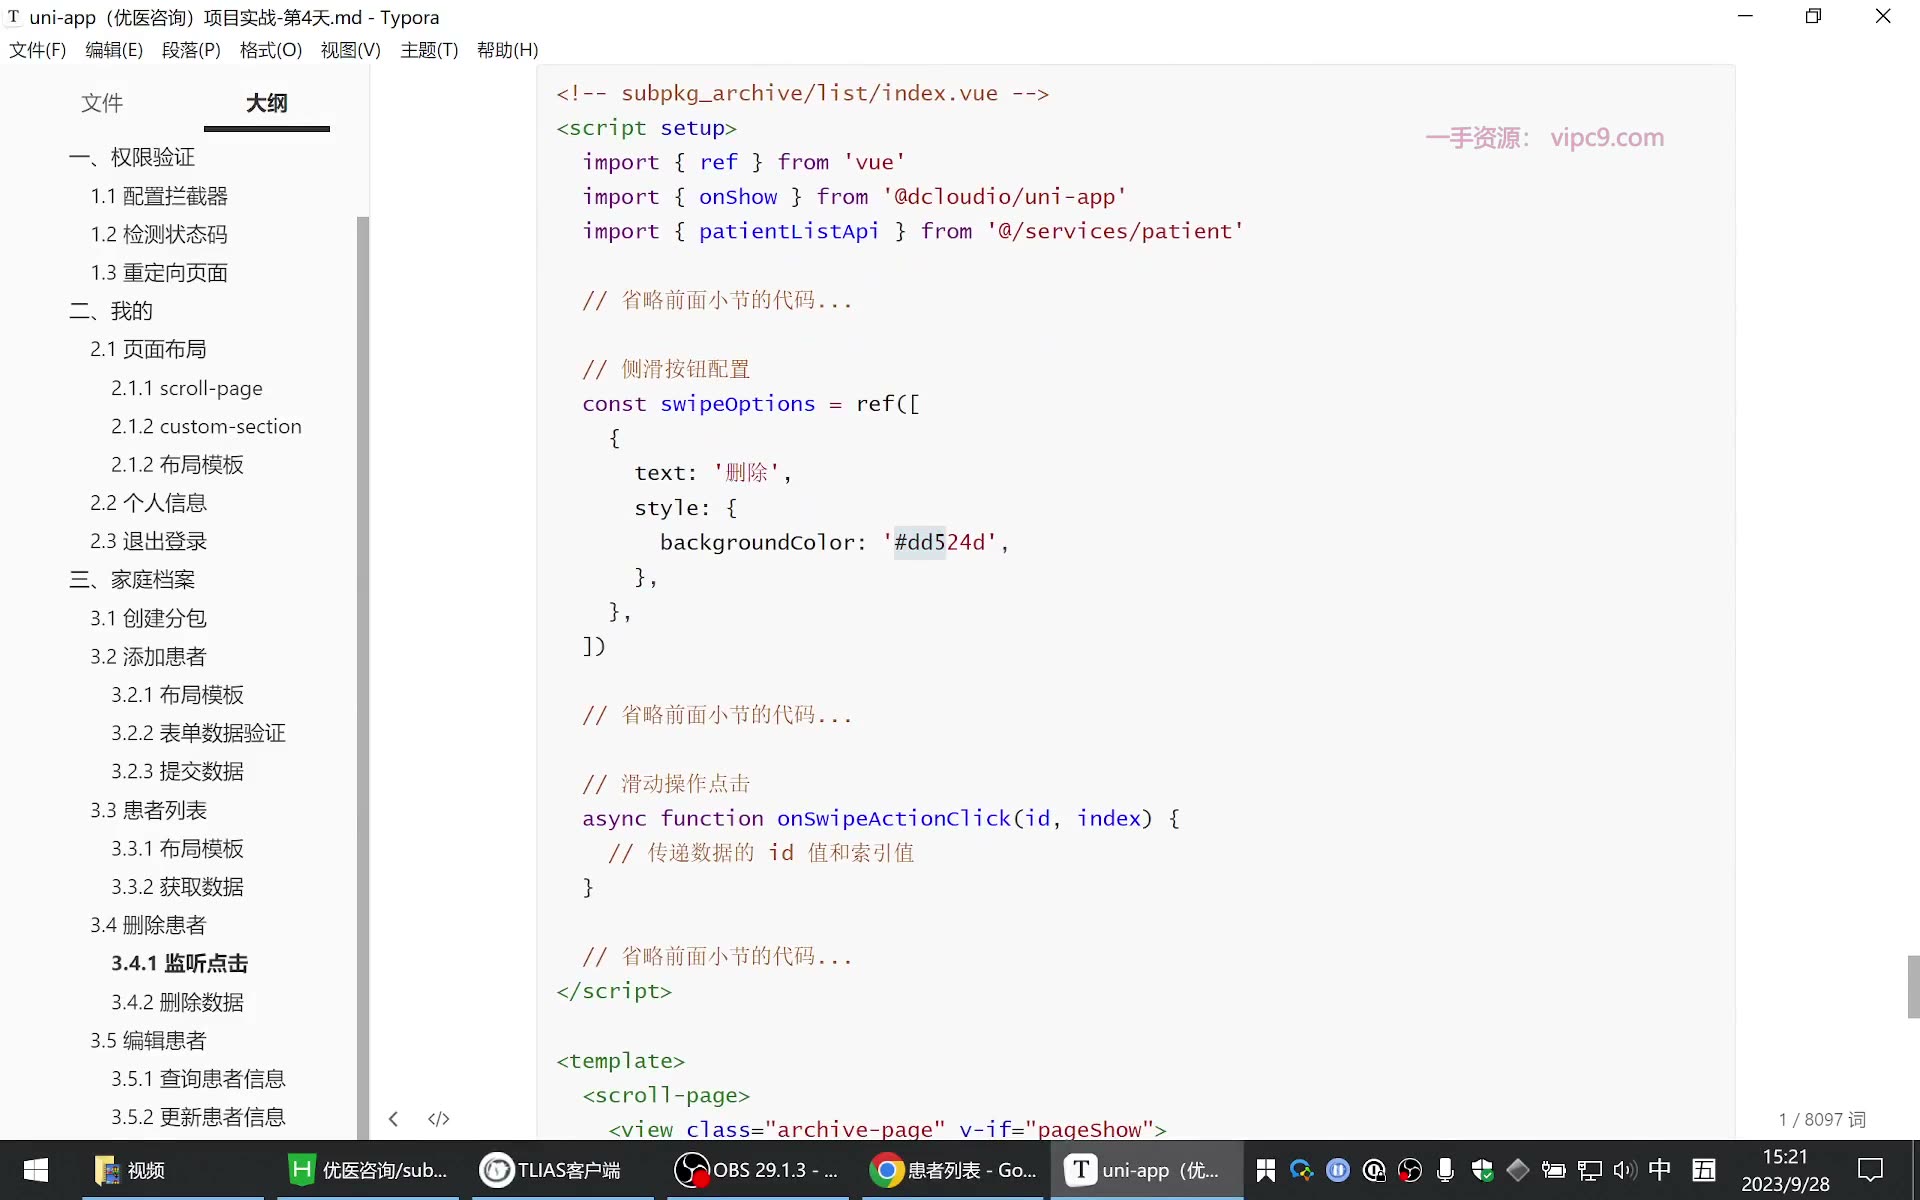Jump to outline heading 三、家庭档案
The height and width of the screenshot is (1200, 1920).
[x=132, y=580]
